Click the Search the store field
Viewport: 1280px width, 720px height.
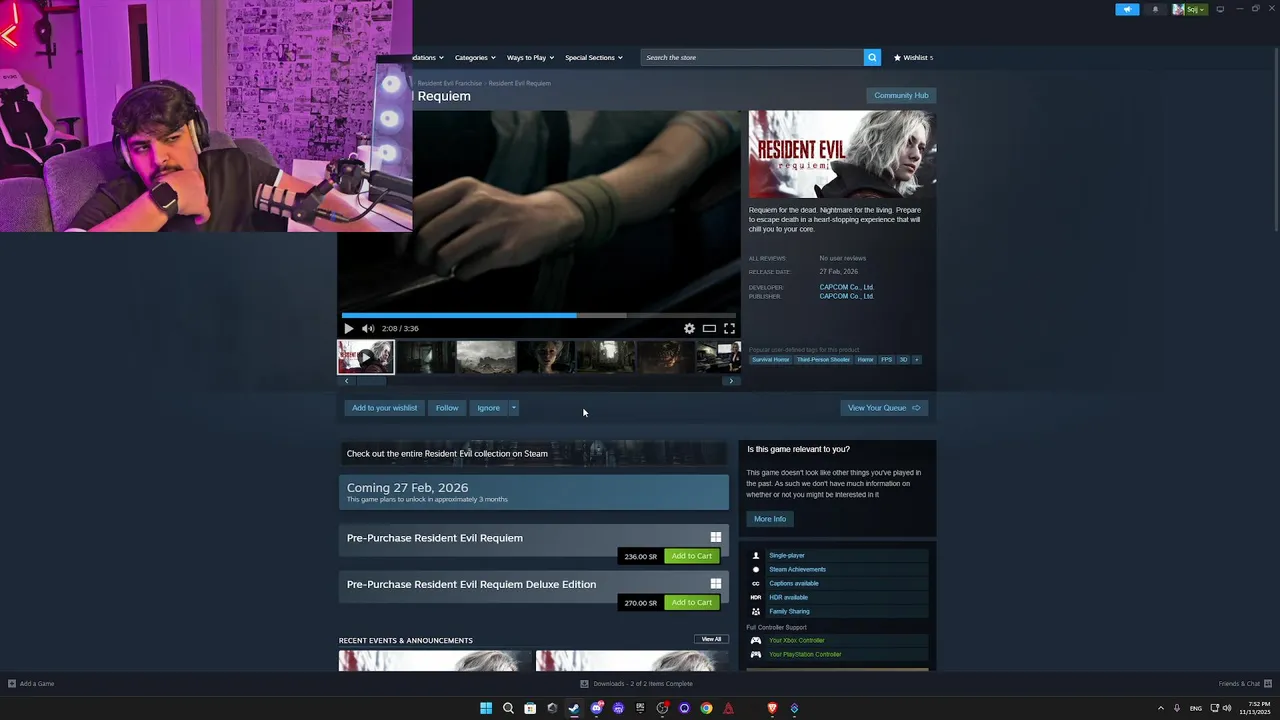752,58
